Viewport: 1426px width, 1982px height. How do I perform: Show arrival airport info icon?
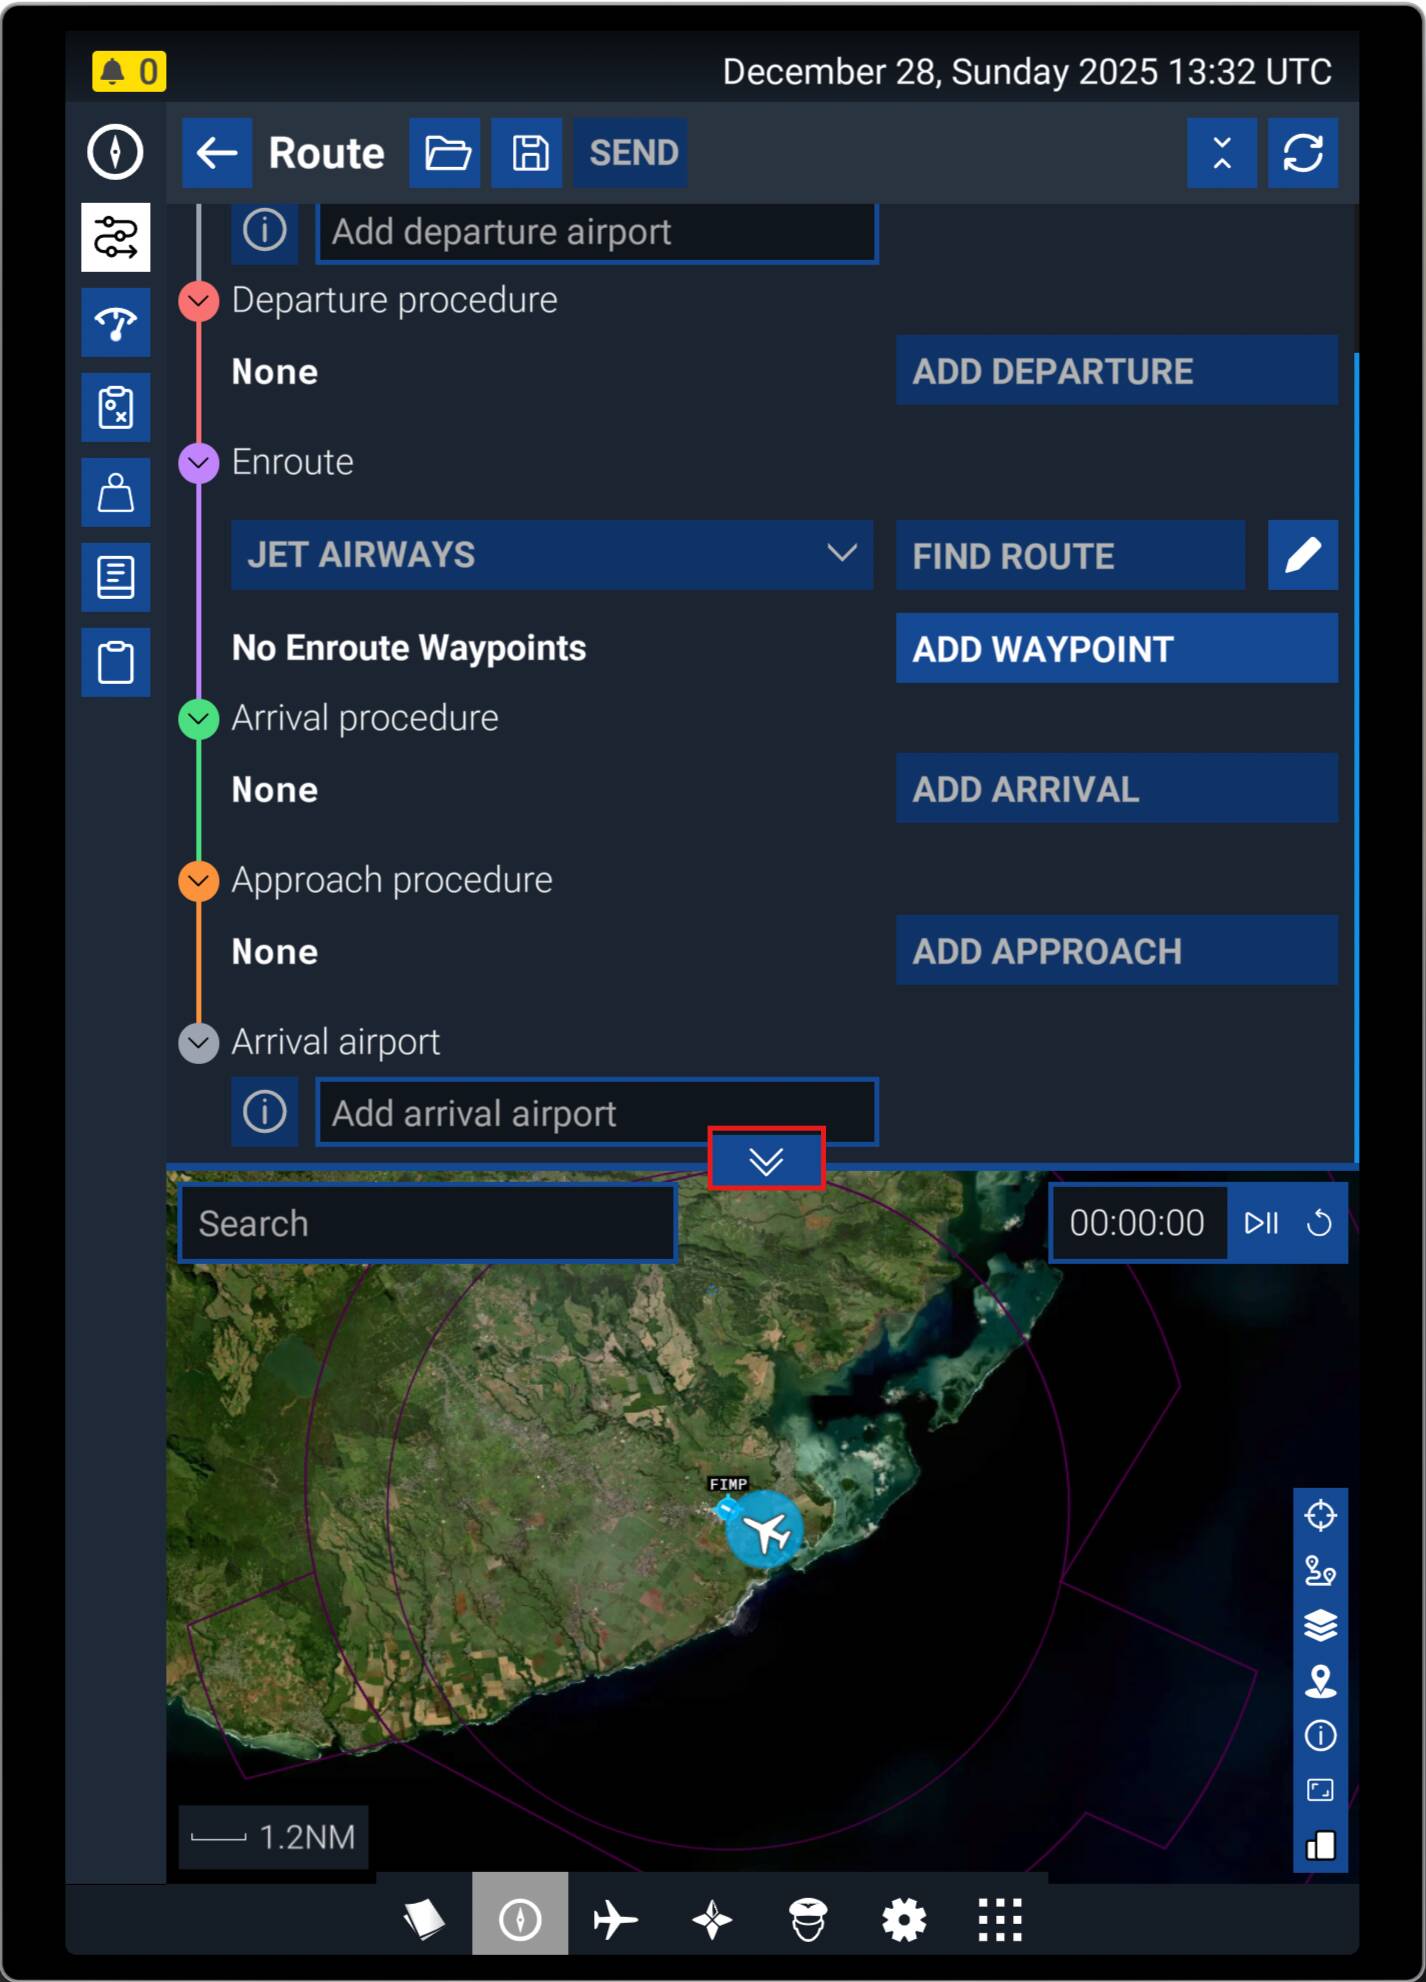click(x=265, y=1112)
